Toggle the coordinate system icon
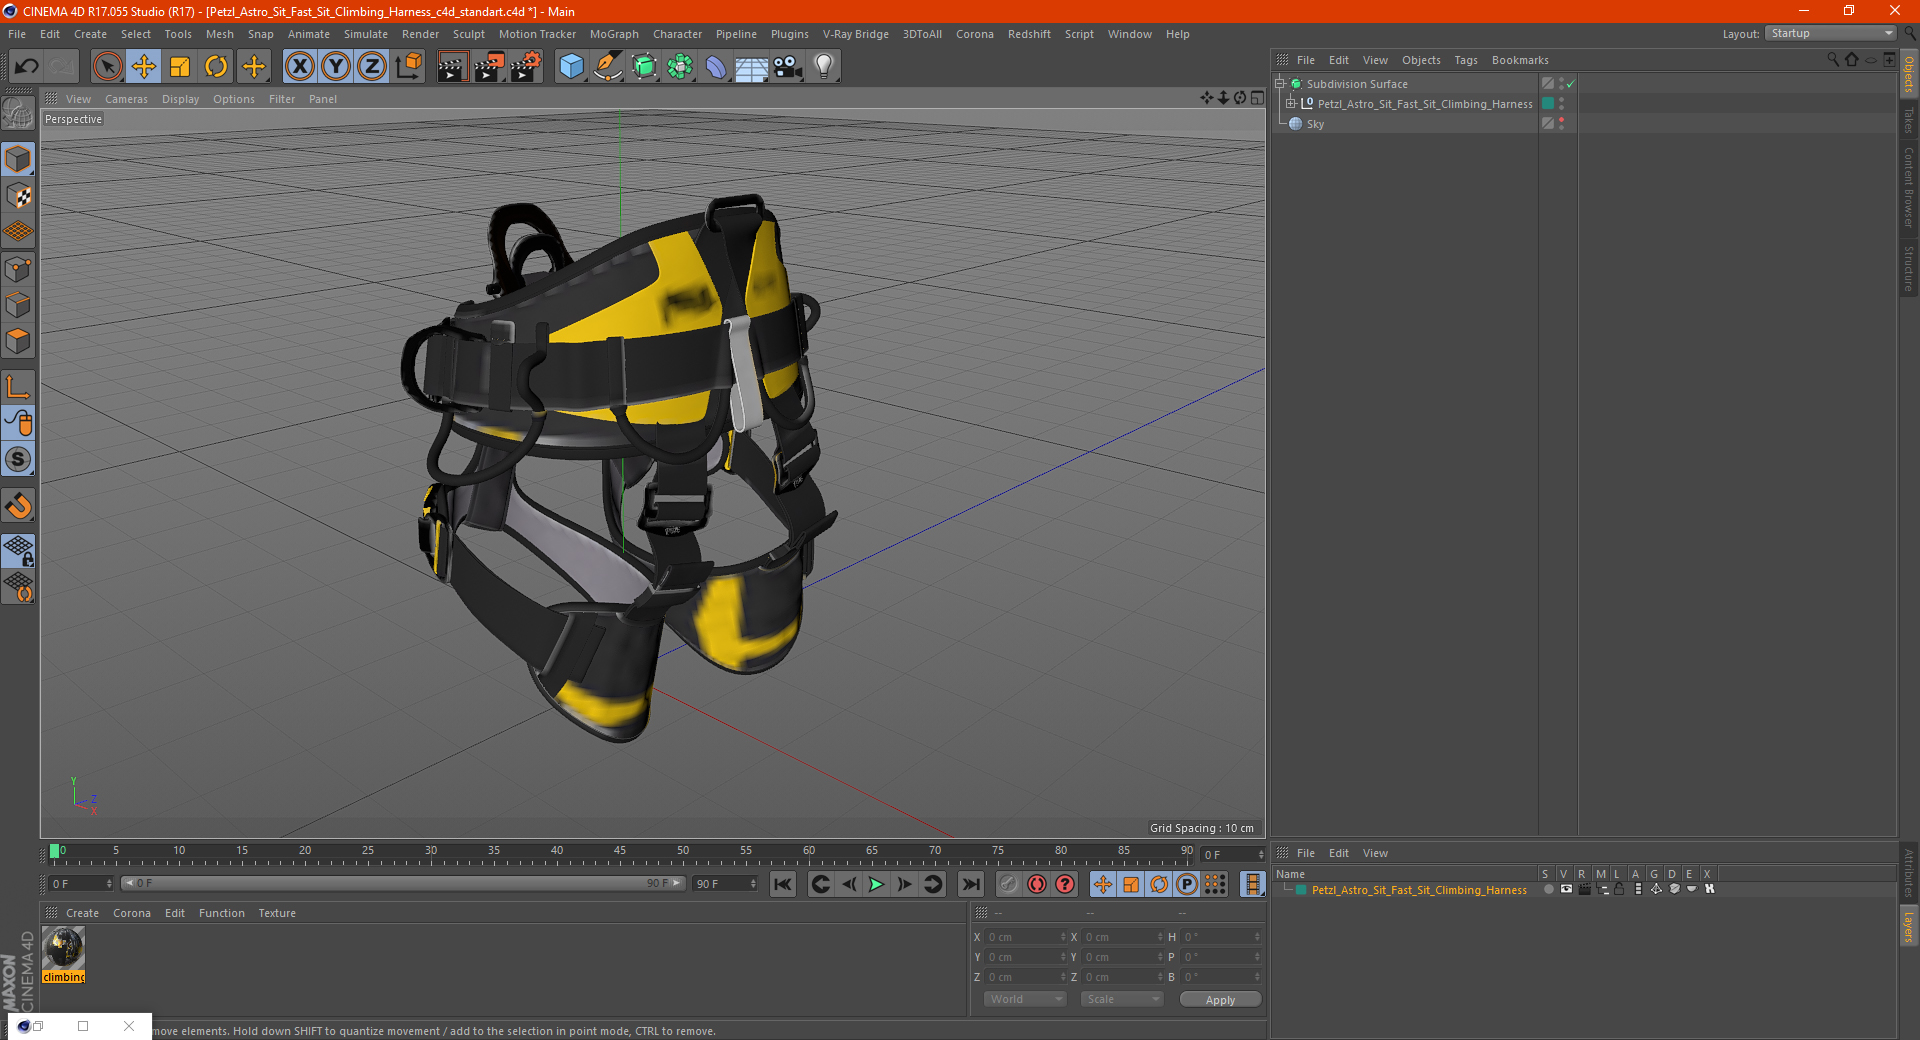1920x1040 pixels. tap(408, 67)
